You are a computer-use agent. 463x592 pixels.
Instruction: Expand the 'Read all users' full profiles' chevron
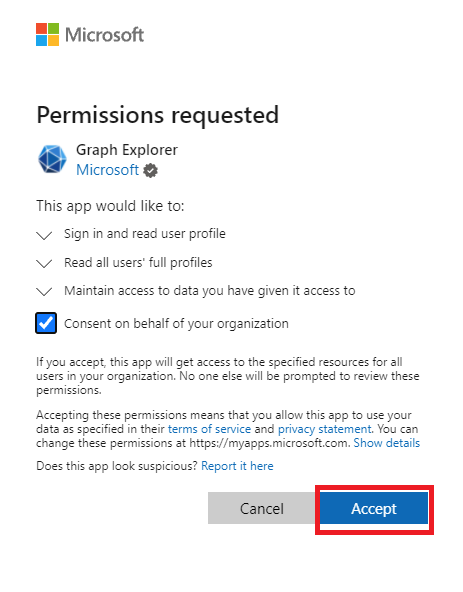coord(44,264)
